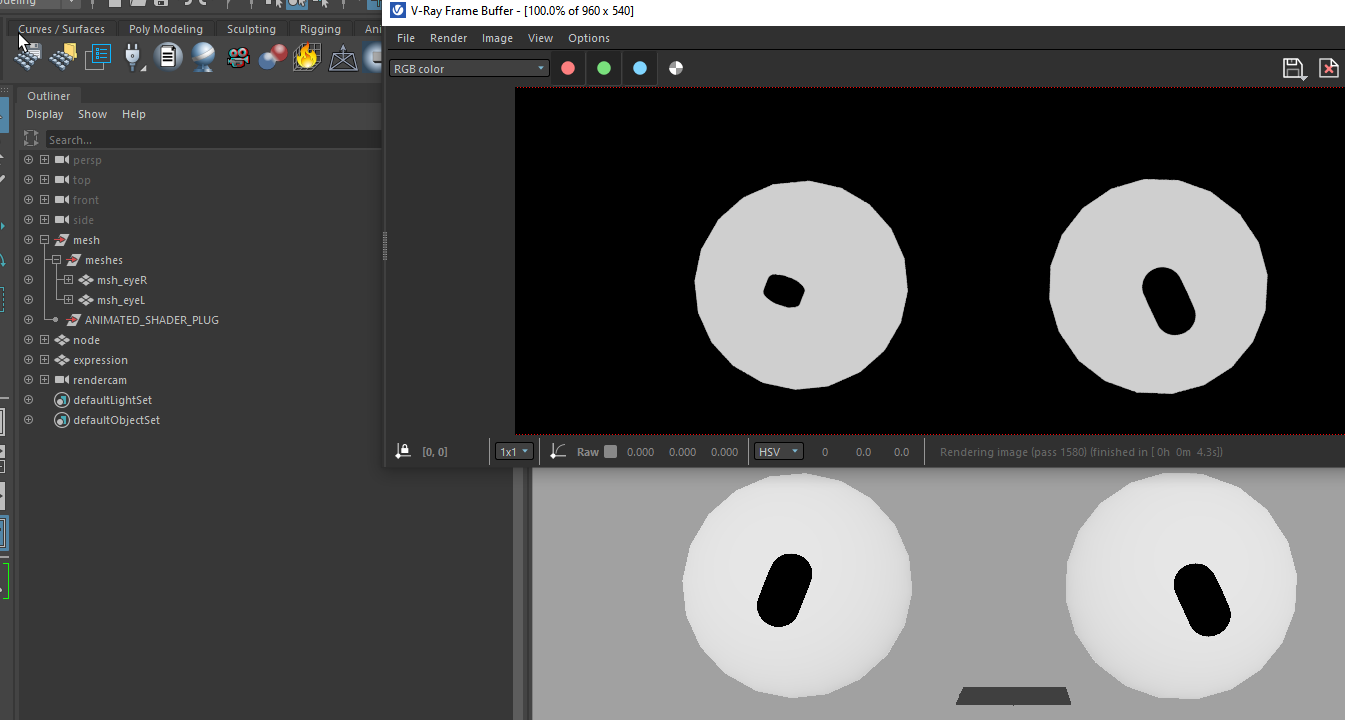Toggle the blue channel in frame buffer
The width and height of the screenshot is (1345, 720).
pos(640,68)
